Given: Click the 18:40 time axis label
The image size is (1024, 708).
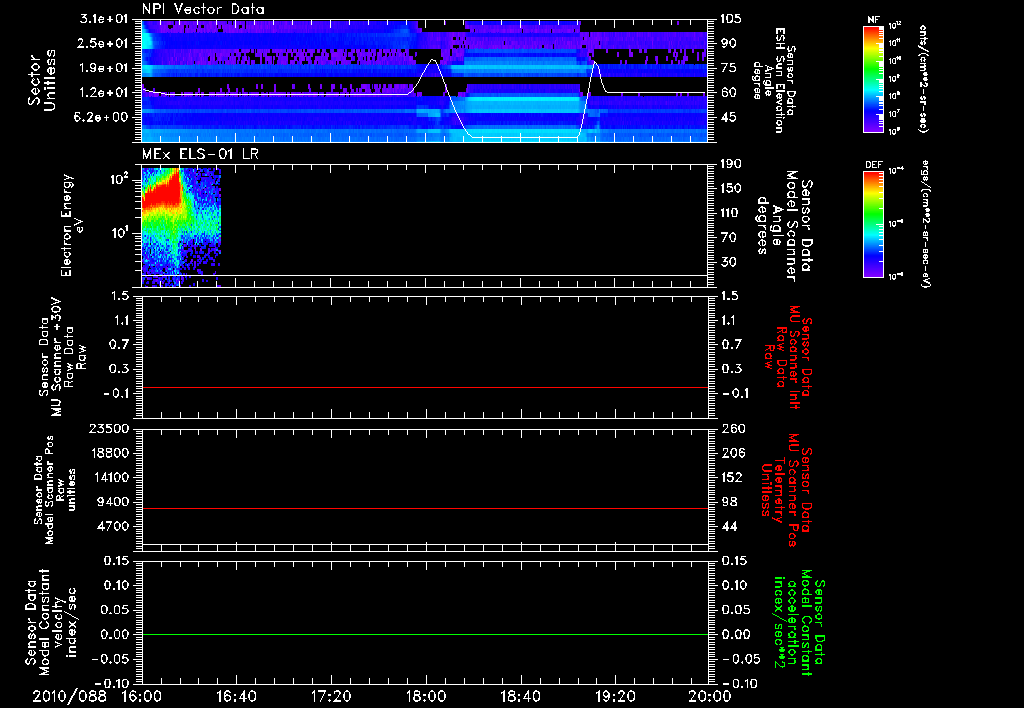Looking at the screenshot, I should (520, 696).
